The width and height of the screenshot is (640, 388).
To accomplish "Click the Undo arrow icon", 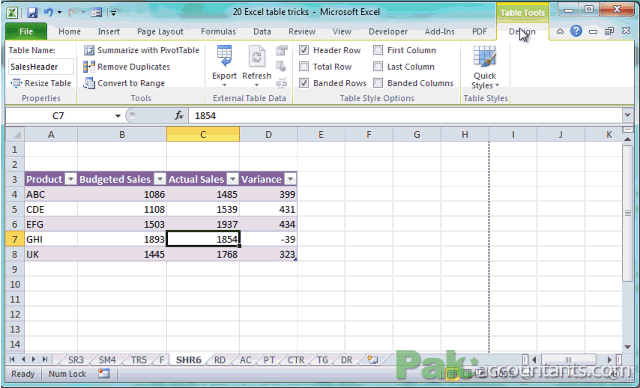I will point(49,13).
